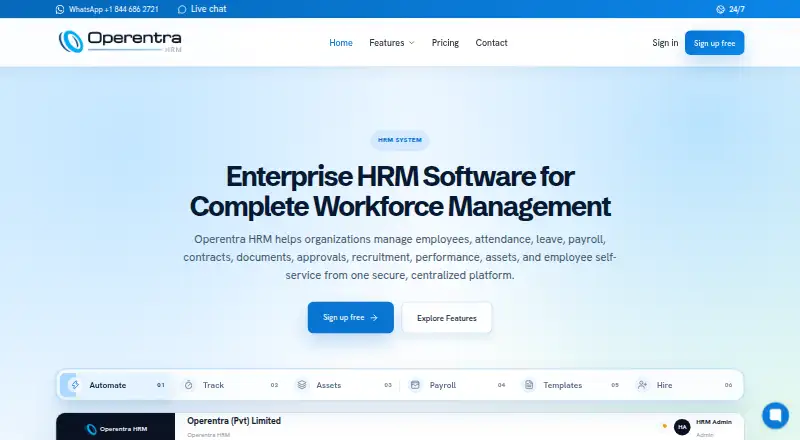Screen dimensions: 800x440
Task: Click the Hire add-user icon
Action: pyautogui.click(x=642, y=385)
